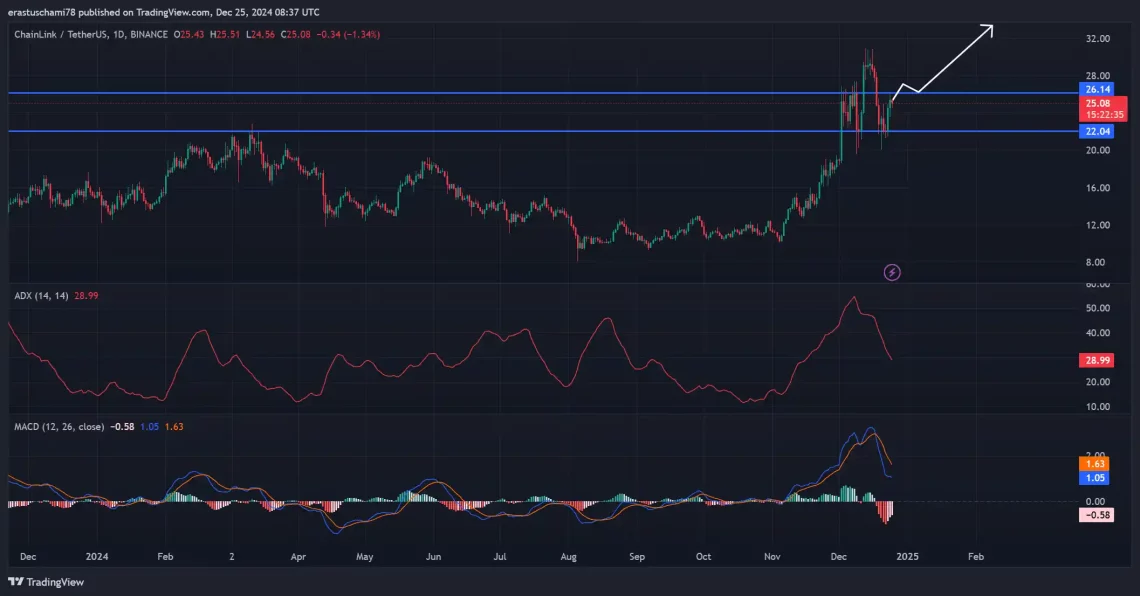Click the -0.58 histogram value badge
This screenshot has height=596, width=1140.
click(1094, 514)
